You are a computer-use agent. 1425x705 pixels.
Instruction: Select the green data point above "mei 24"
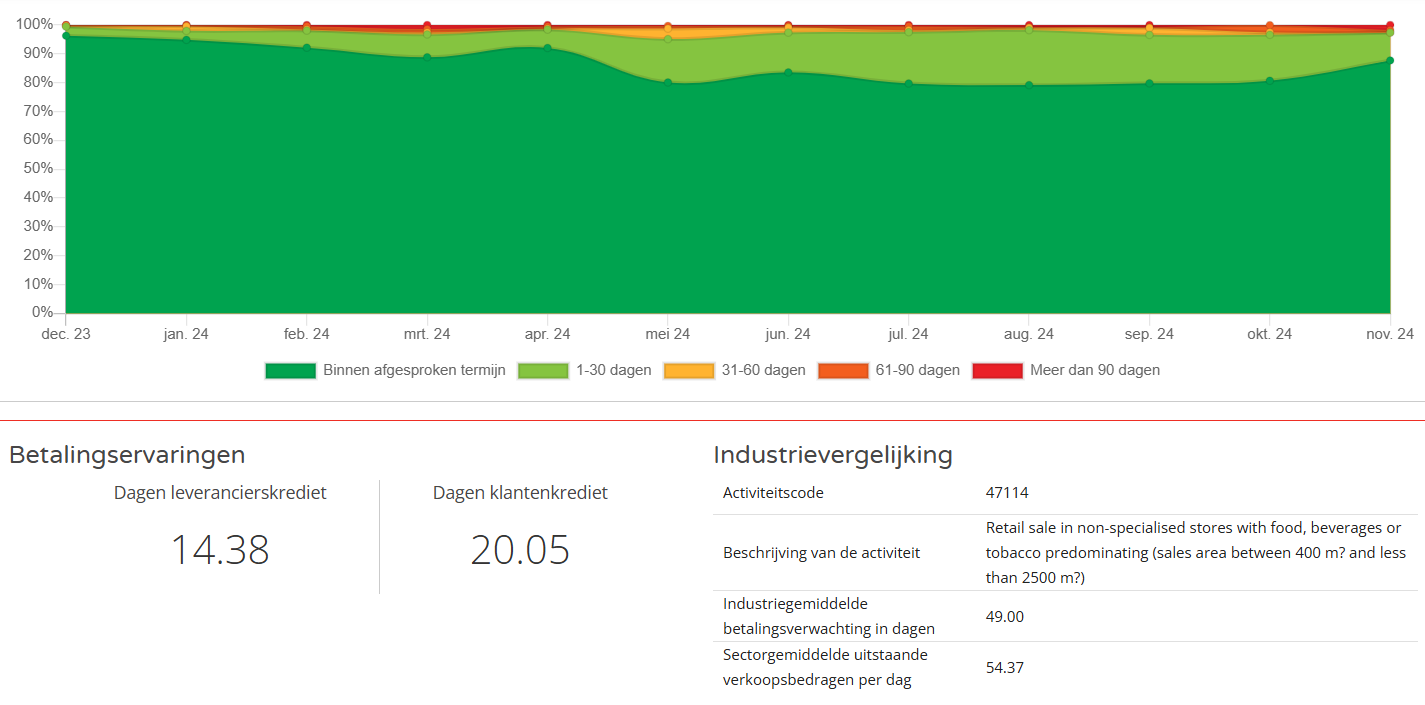[667, 80]
